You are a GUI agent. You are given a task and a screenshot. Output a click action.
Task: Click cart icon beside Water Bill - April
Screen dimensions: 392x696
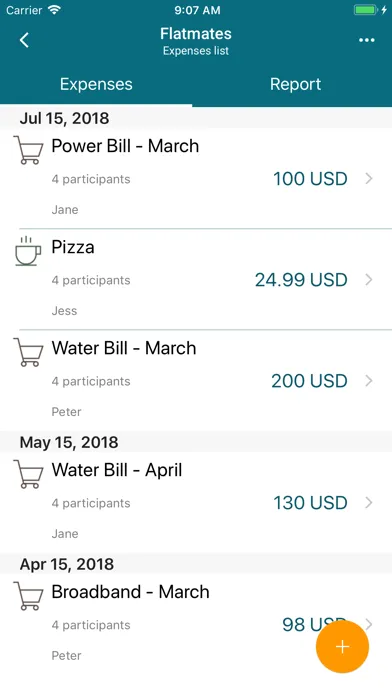[28, 475]
